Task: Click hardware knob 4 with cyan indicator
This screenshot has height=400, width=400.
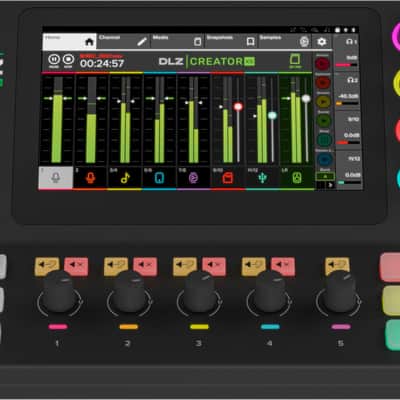Action: coord(270,292)
